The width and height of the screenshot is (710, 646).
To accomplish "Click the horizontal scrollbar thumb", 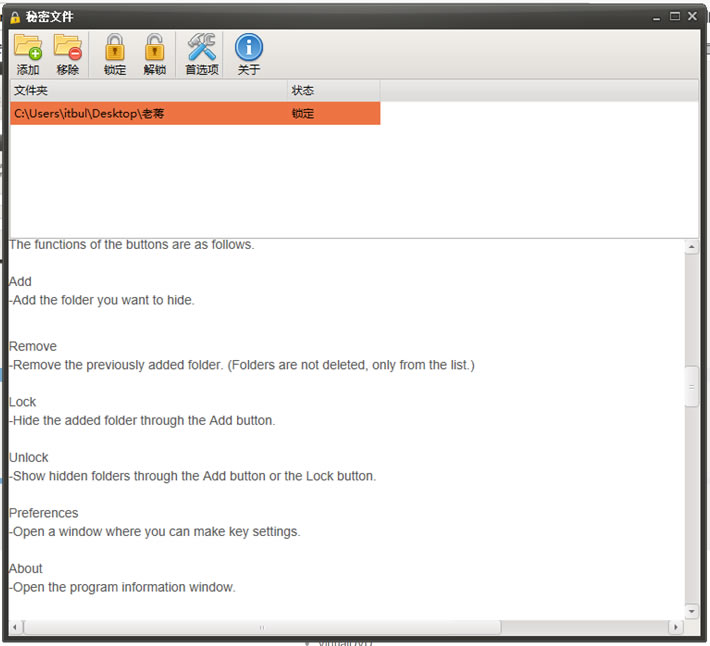I will coord(262,627).
